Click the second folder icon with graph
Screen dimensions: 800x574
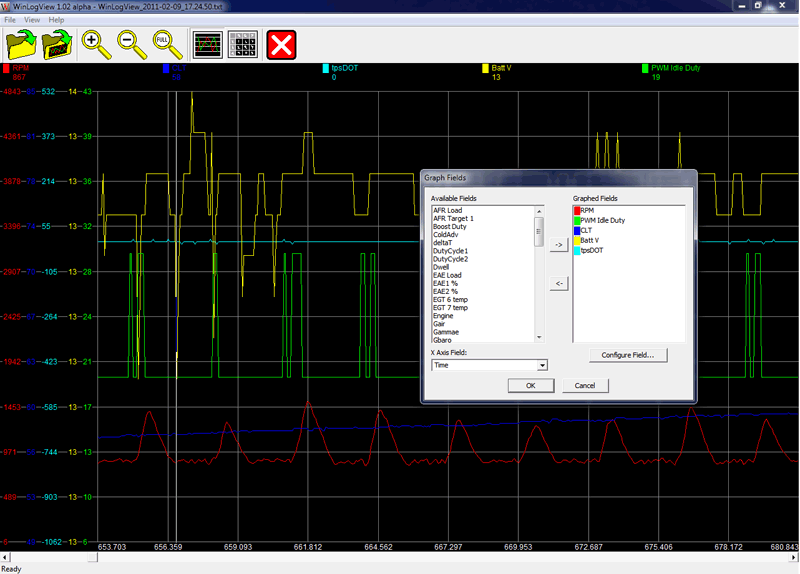point(58,45)
